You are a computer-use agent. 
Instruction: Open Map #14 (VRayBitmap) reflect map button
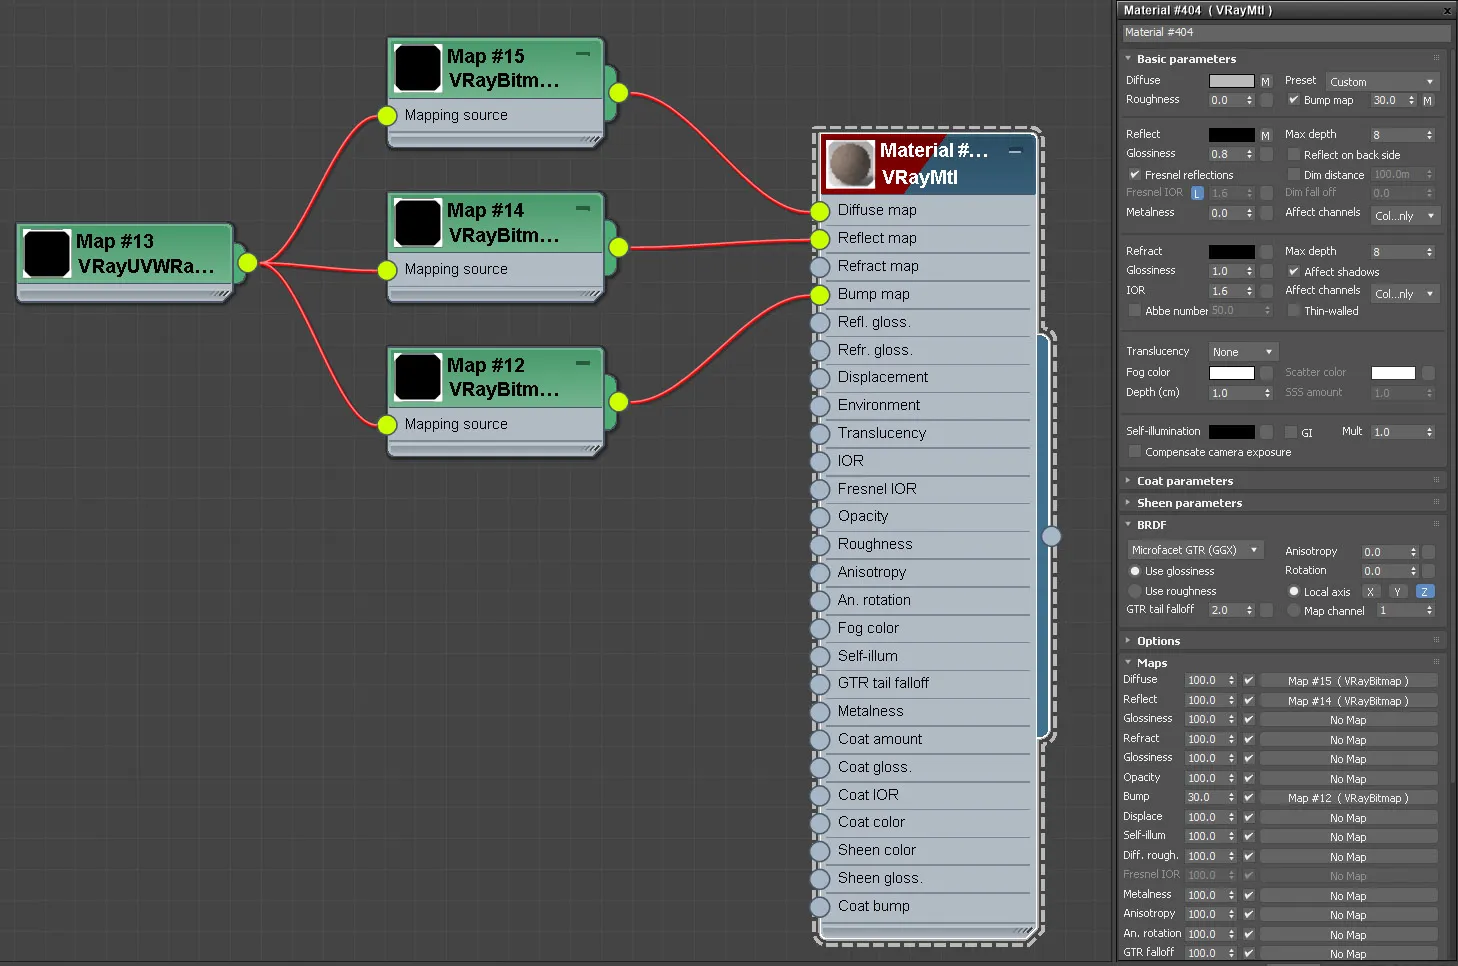[1348, 701]
